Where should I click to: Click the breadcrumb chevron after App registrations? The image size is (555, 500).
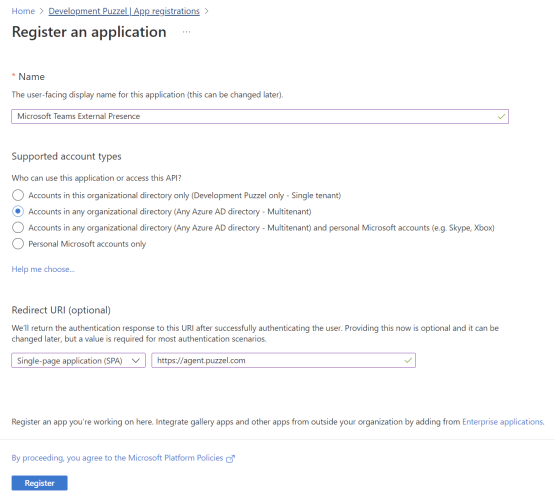pos(207,11)
